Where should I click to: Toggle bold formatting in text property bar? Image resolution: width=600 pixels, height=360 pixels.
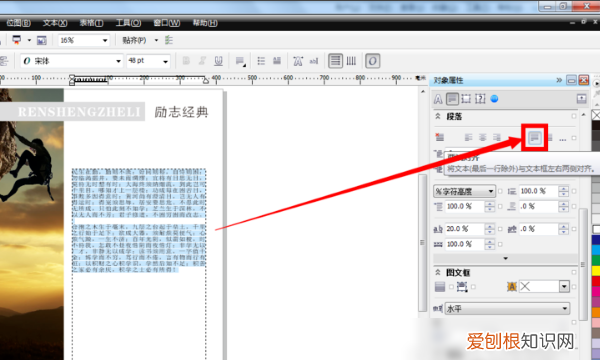pyautogui.click(x=186, y=61)
